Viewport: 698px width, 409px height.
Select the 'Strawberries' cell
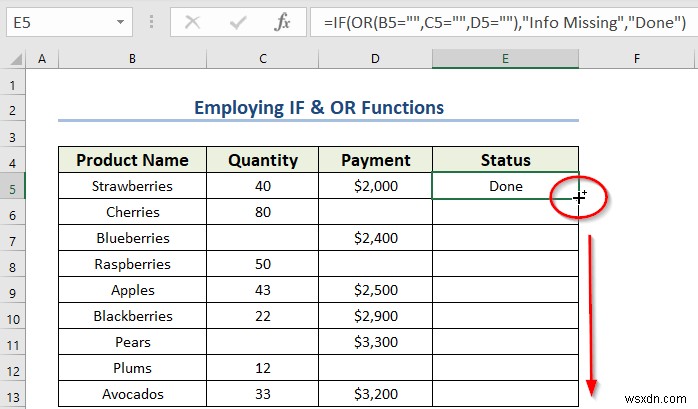132,186
